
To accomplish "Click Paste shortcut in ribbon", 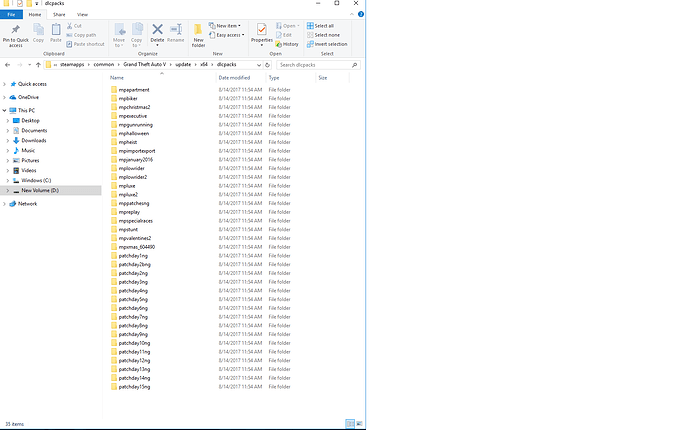I will click(x=85, y=44).
